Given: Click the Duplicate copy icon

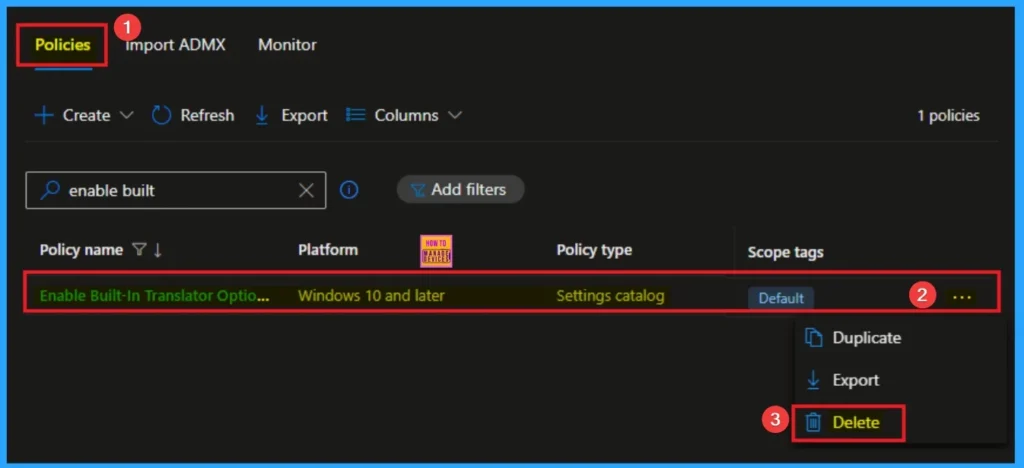Looking at the screenshot, I should click(813, 337).
